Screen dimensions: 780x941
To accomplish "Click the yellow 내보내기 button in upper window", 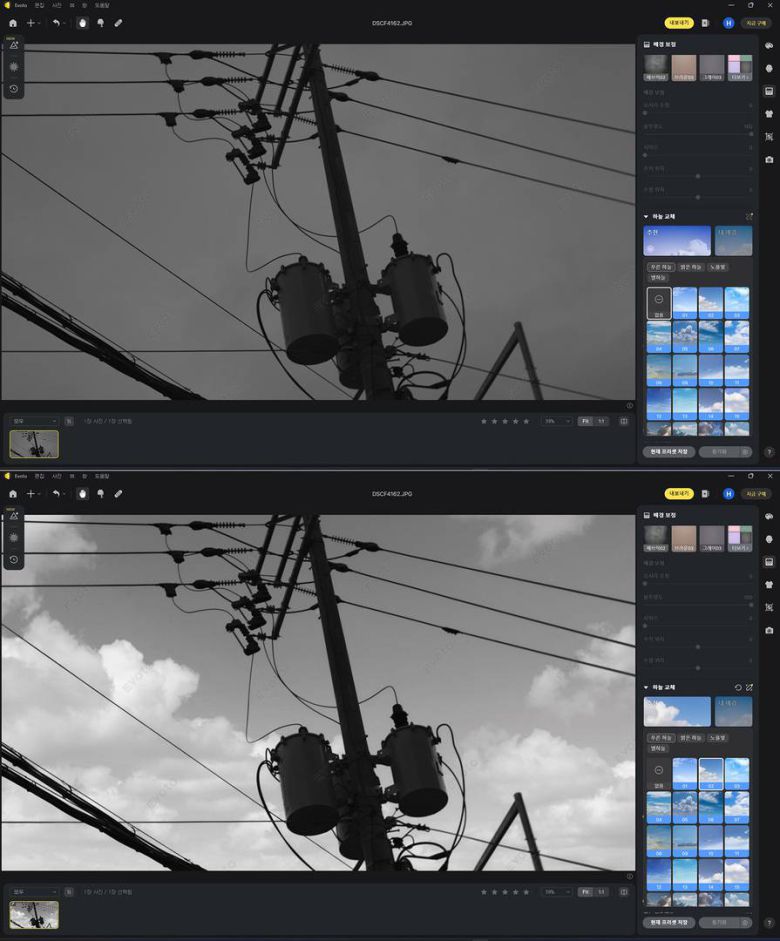I will [x=679, y=22].
